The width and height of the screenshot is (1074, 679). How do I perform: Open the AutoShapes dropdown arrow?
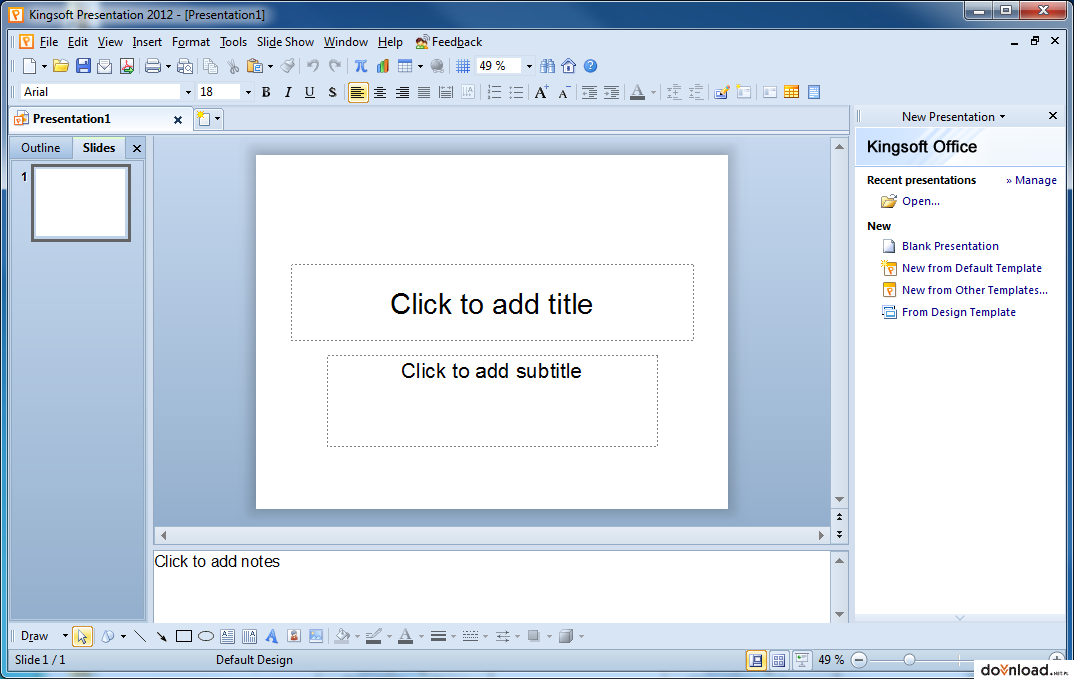click(x=123, y=636)
